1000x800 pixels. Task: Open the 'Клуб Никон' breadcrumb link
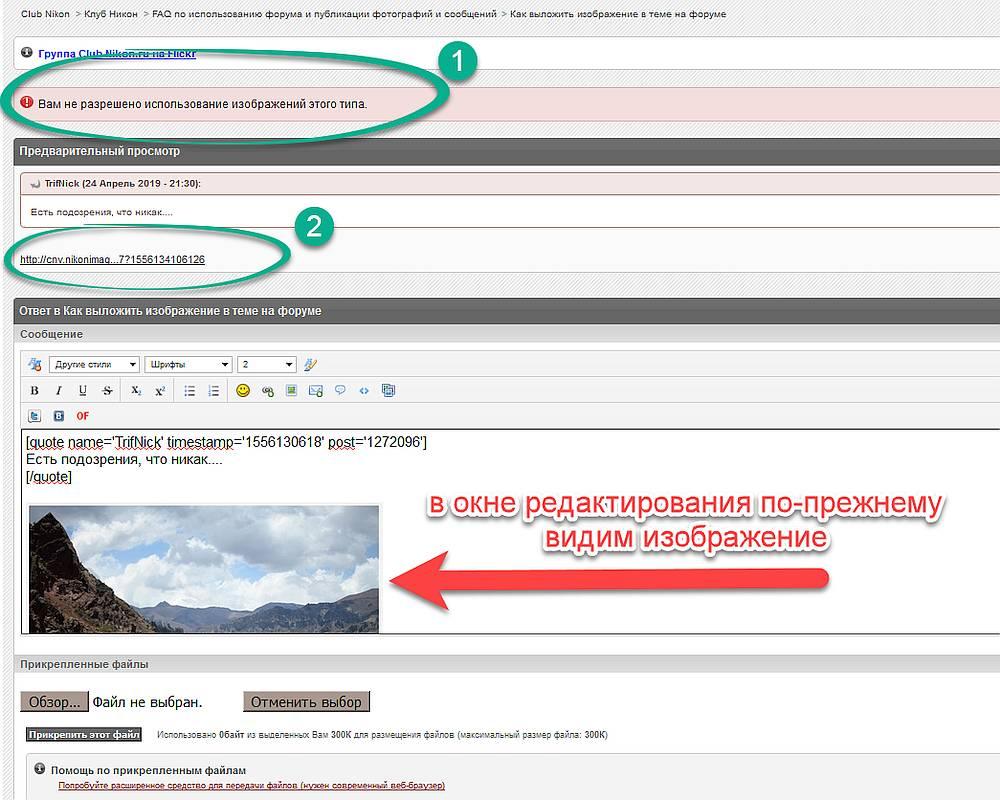111,14
